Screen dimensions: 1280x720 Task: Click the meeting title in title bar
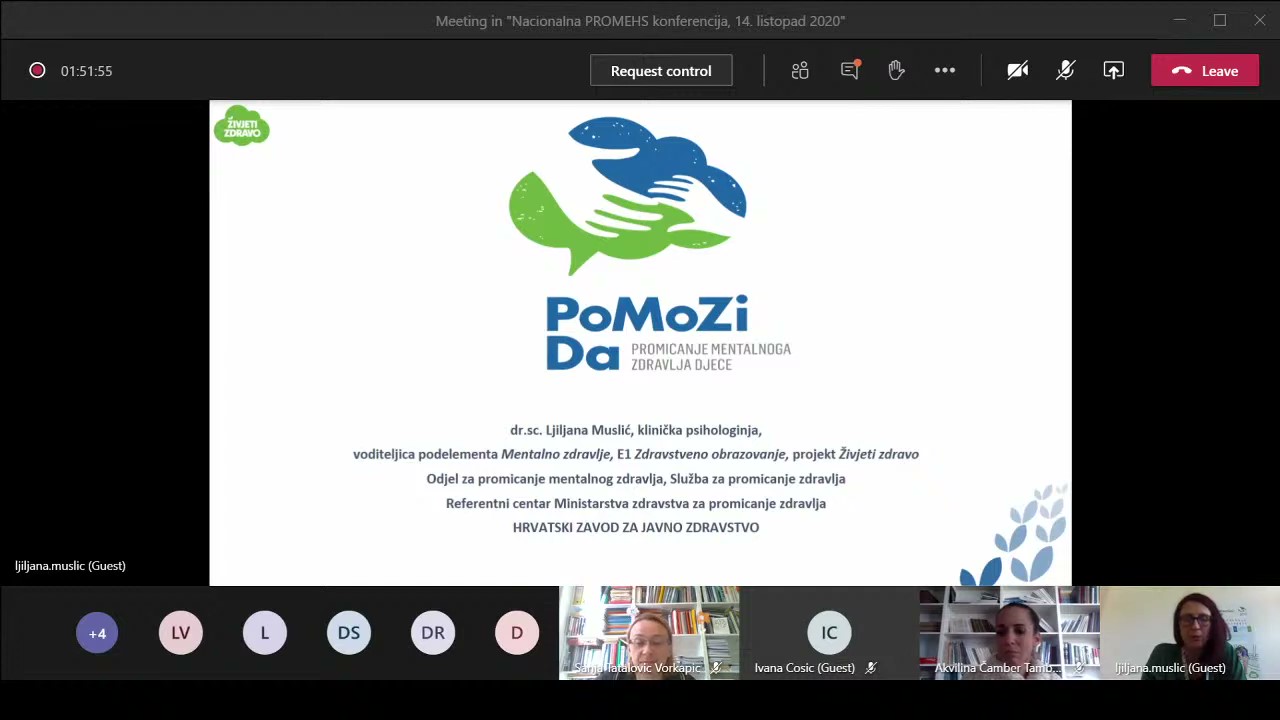tap(640, 21)
